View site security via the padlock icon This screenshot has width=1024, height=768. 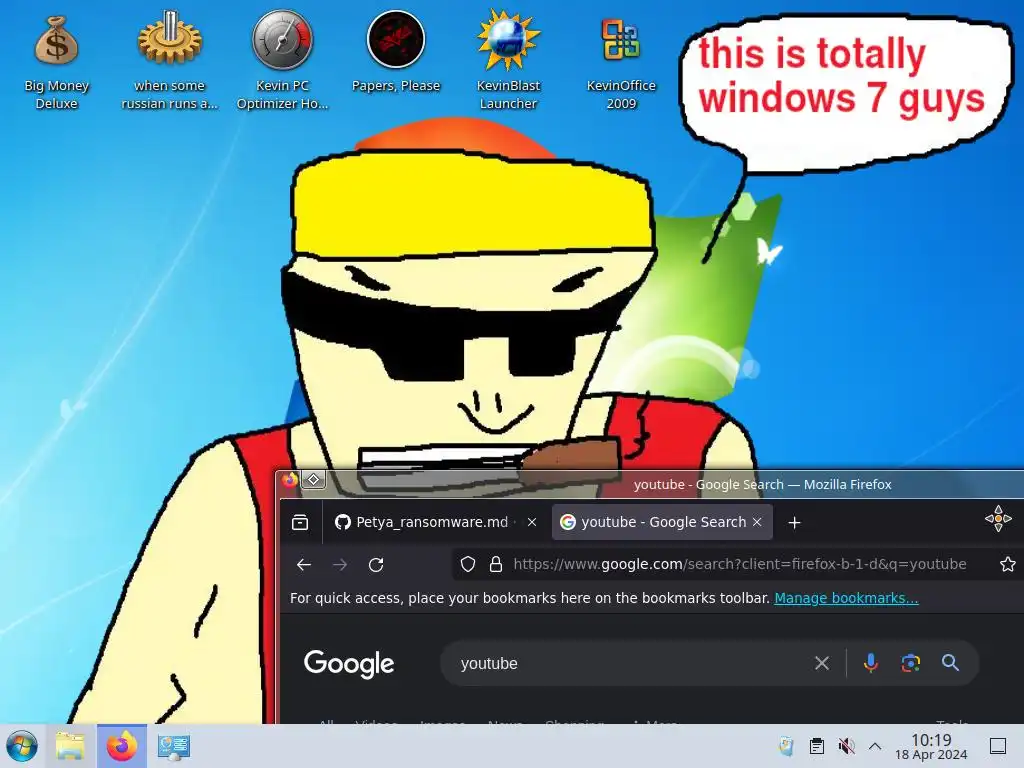click(496, 564)
